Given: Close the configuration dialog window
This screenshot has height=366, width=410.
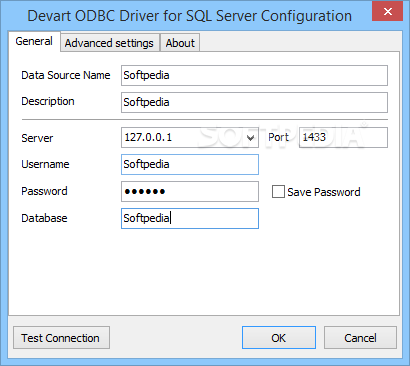Looking at the screenshot, I should [388, 12].
